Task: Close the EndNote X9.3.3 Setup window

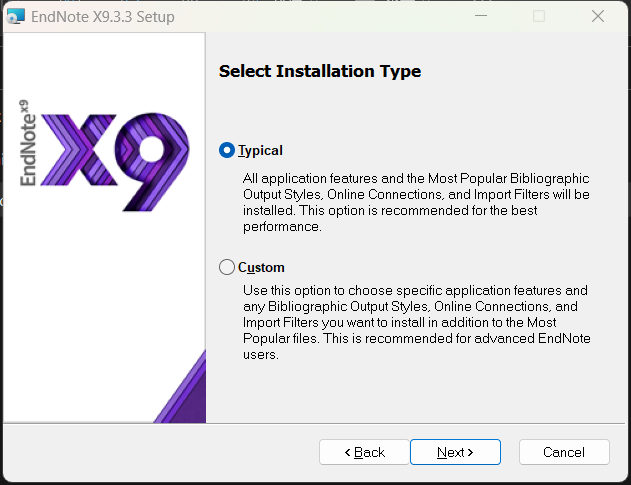Action: (598, 16)
